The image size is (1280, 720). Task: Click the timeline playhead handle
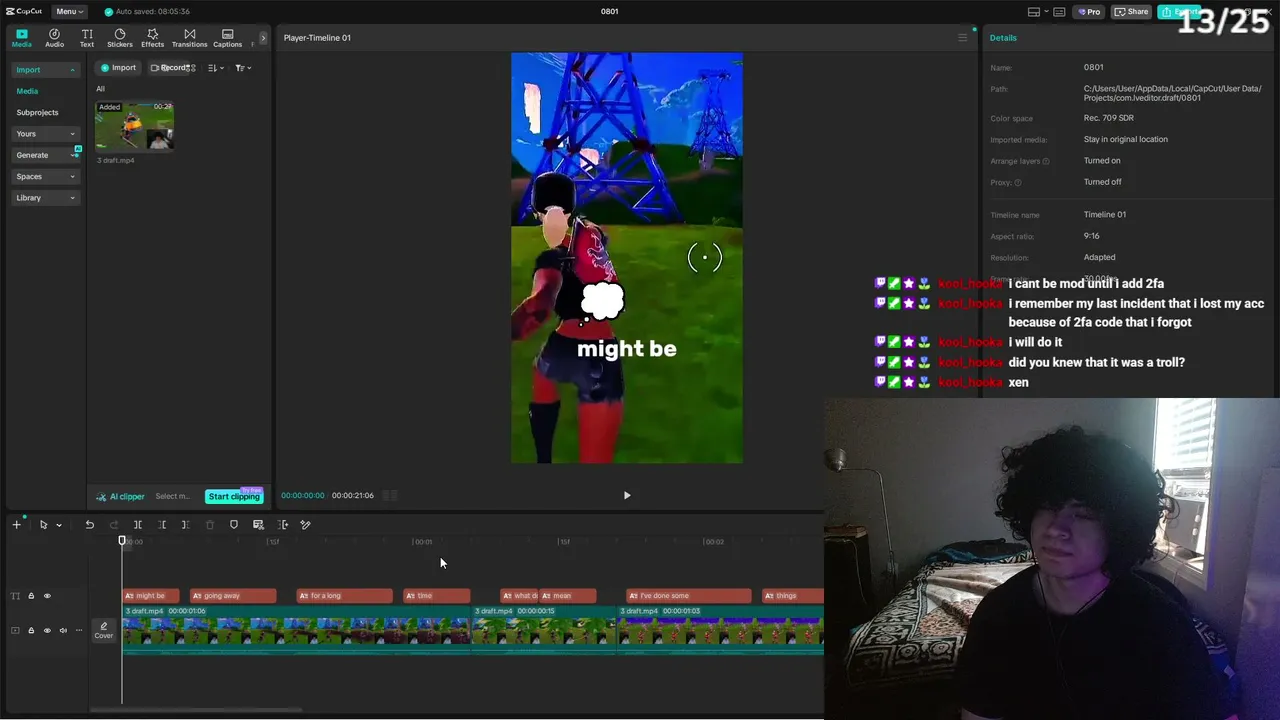point(123,541)
